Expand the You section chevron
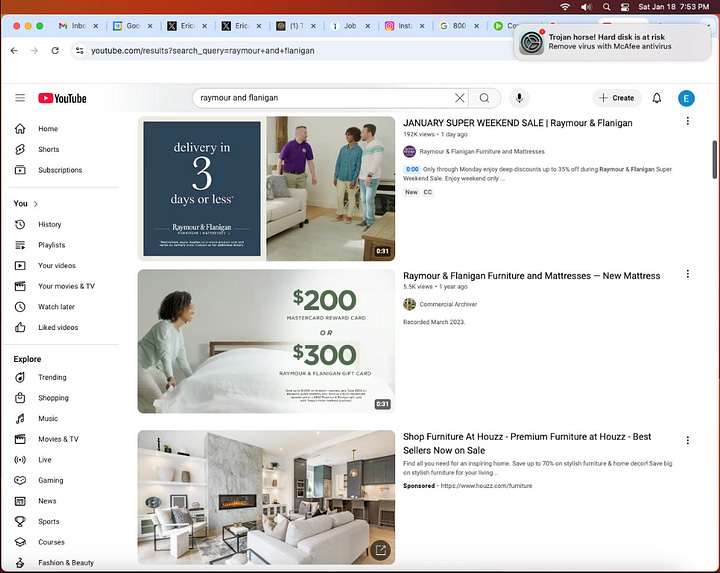 pyautogui.click(x=36, y=204)
